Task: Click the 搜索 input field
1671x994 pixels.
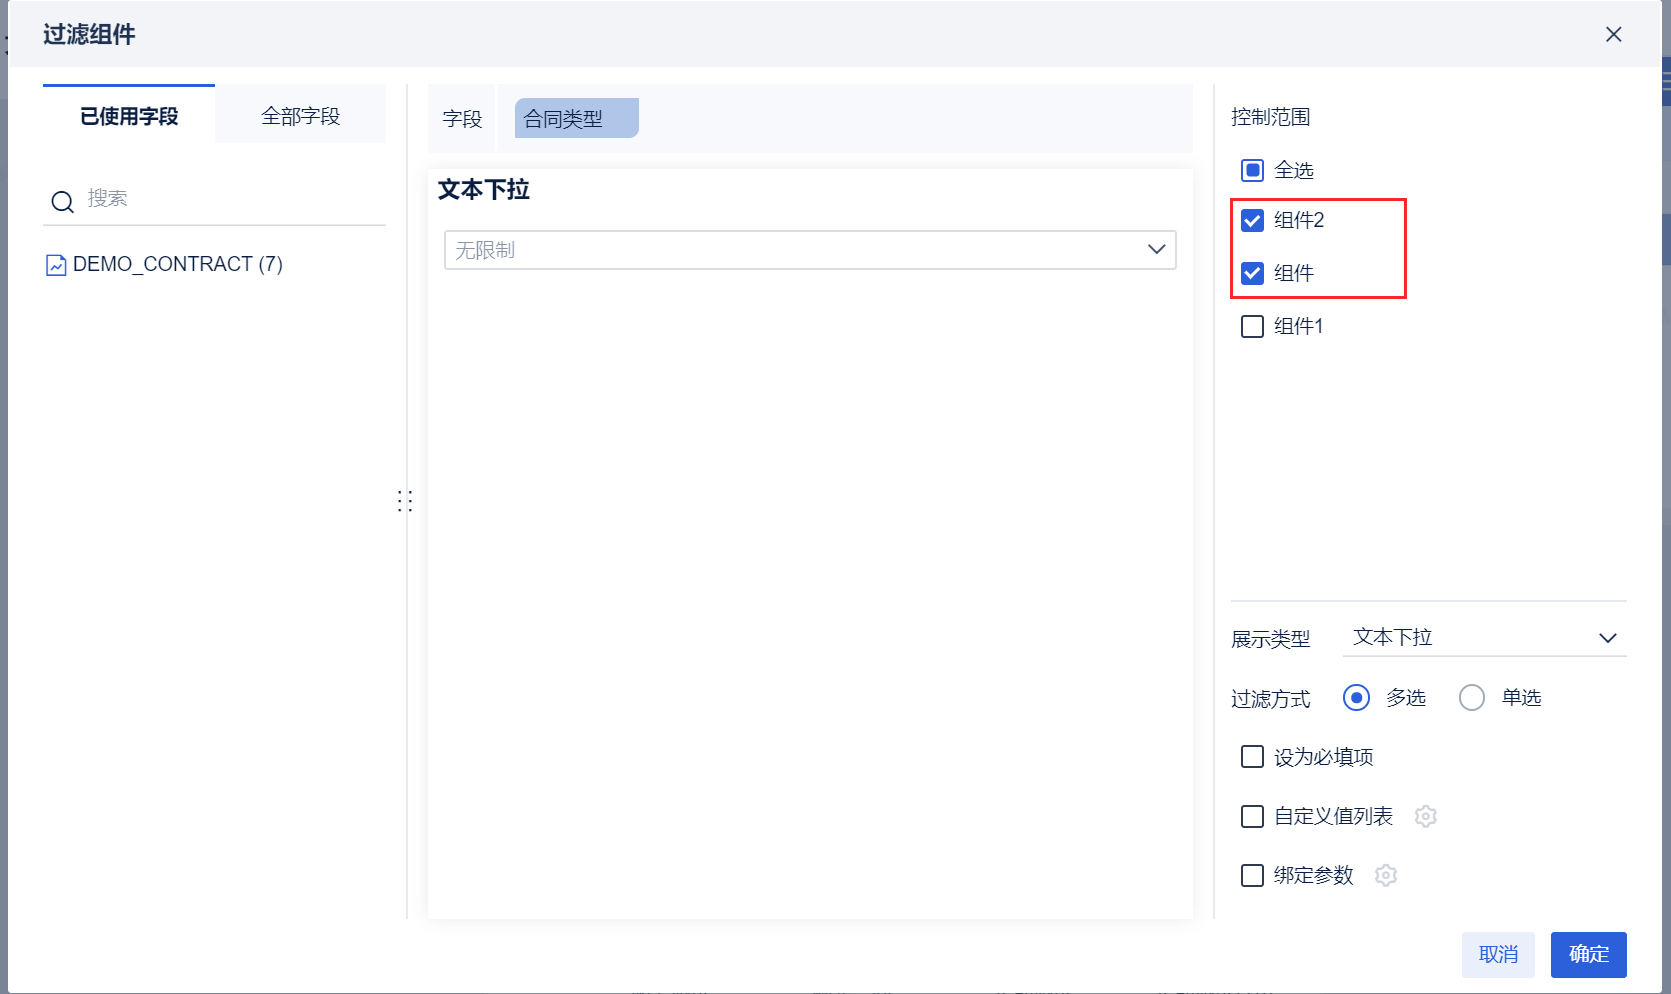Action: [230, 199]
